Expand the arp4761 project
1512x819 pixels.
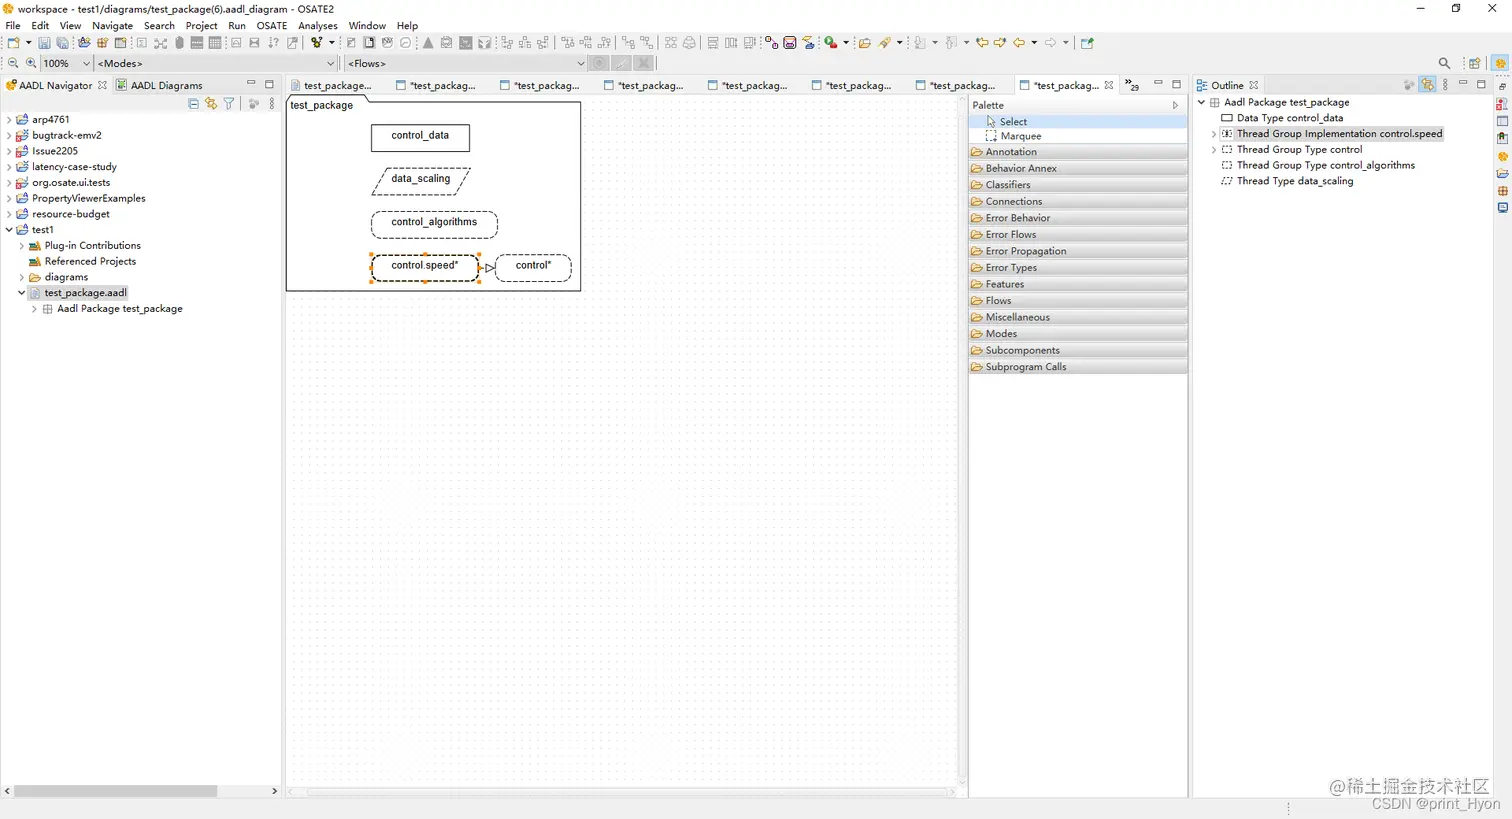9,119
